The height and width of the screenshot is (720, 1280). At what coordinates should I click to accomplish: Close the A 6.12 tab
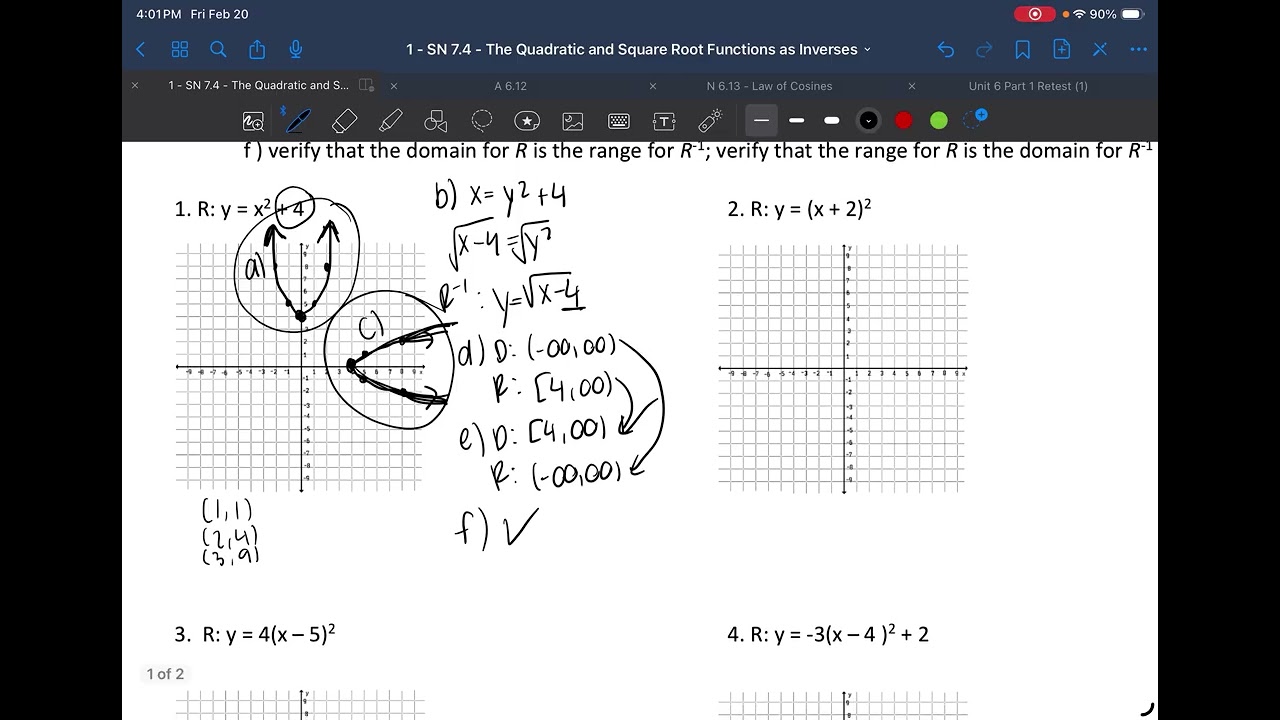click(x=394, y=86)
